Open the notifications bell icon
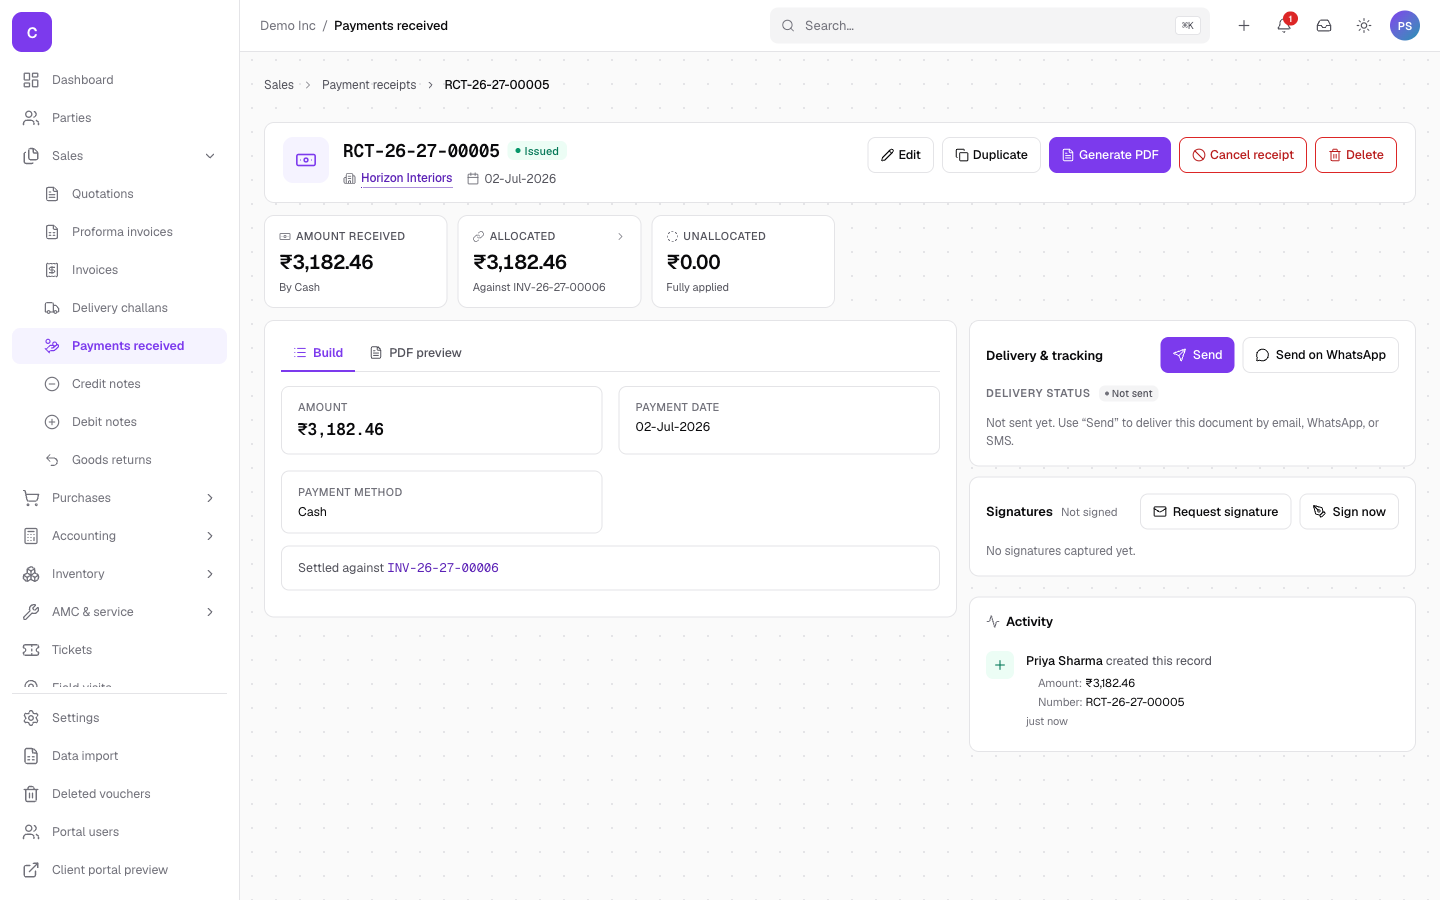The image size is (1440, 900). (x=1284, y=26)
